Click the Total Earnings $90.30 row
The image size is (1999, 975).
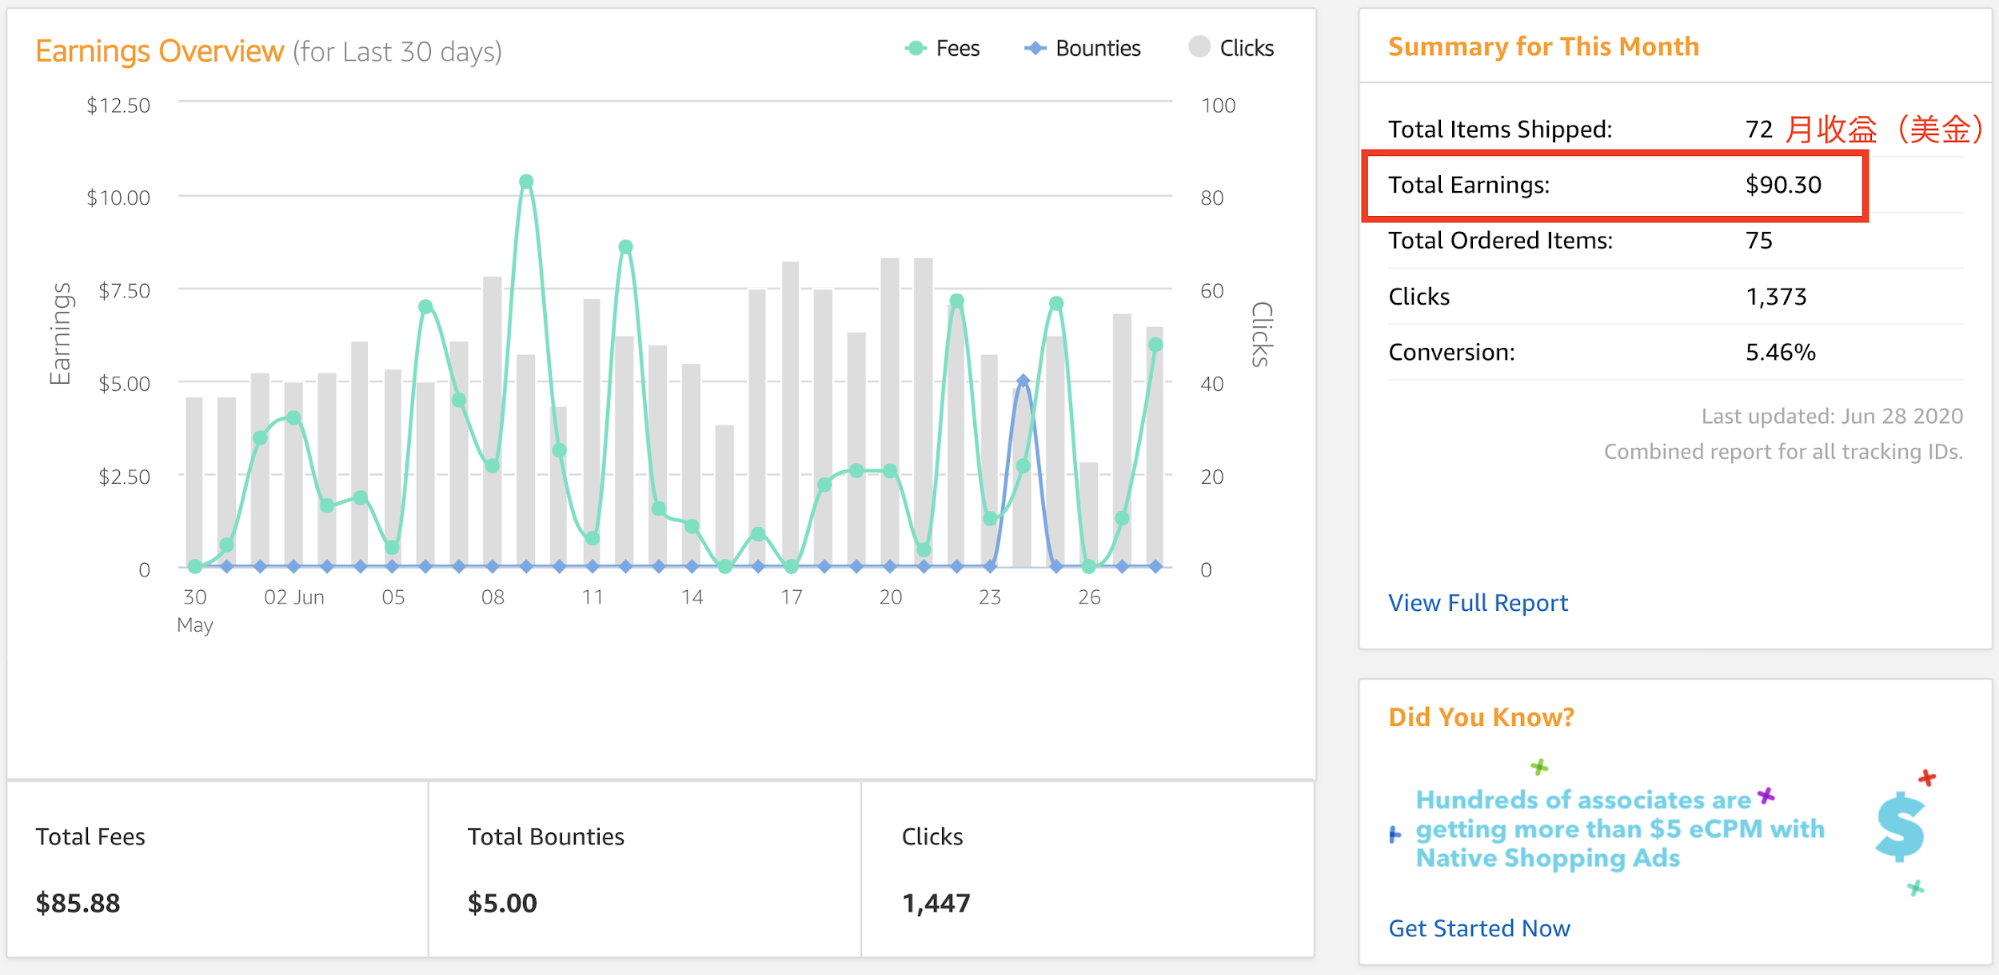(x=1614, y=185)
